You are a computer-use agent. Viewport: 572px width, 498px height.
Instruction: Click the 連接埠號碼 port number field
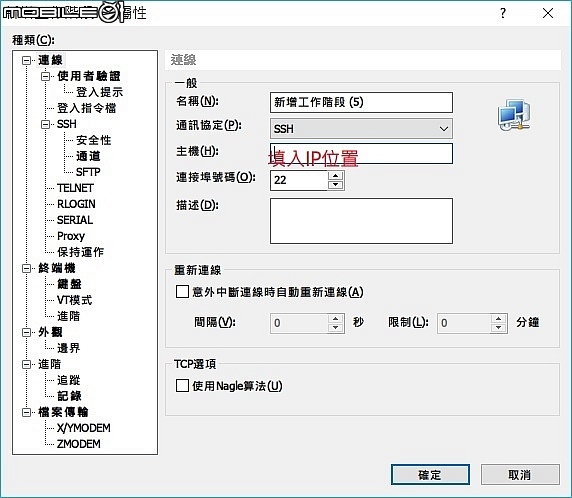[299, 180]
